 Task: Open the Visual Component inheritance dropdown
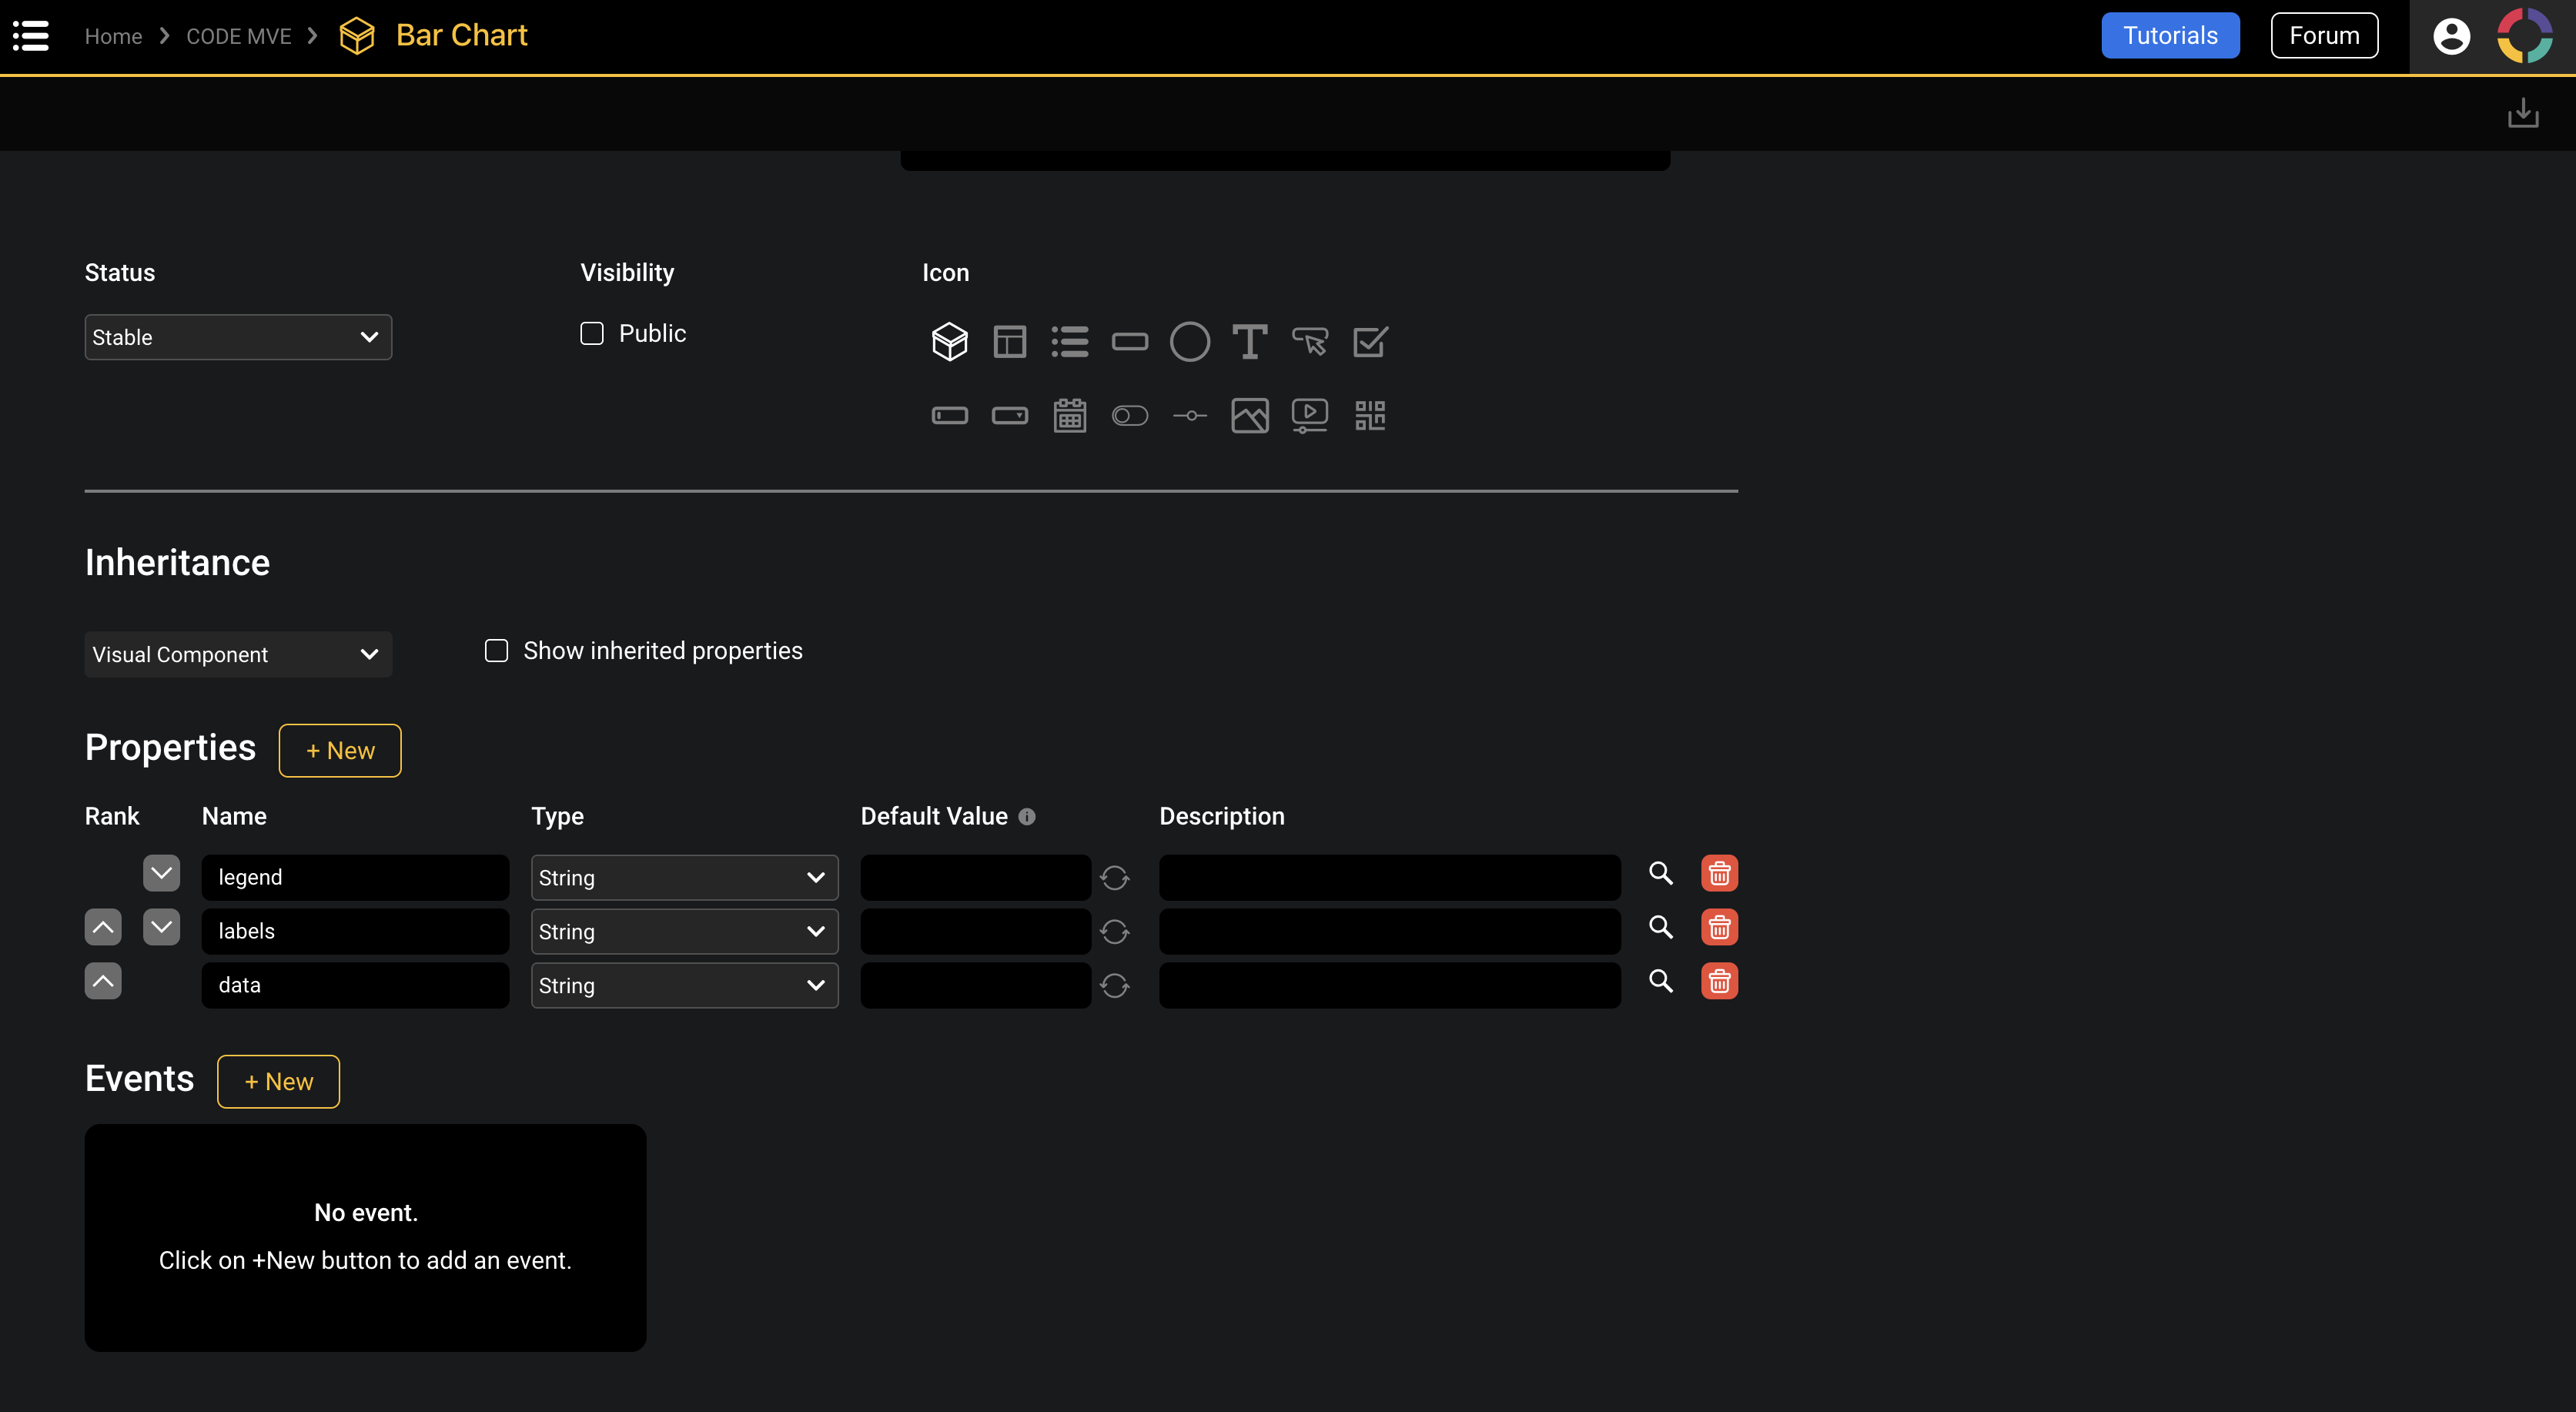238,654
